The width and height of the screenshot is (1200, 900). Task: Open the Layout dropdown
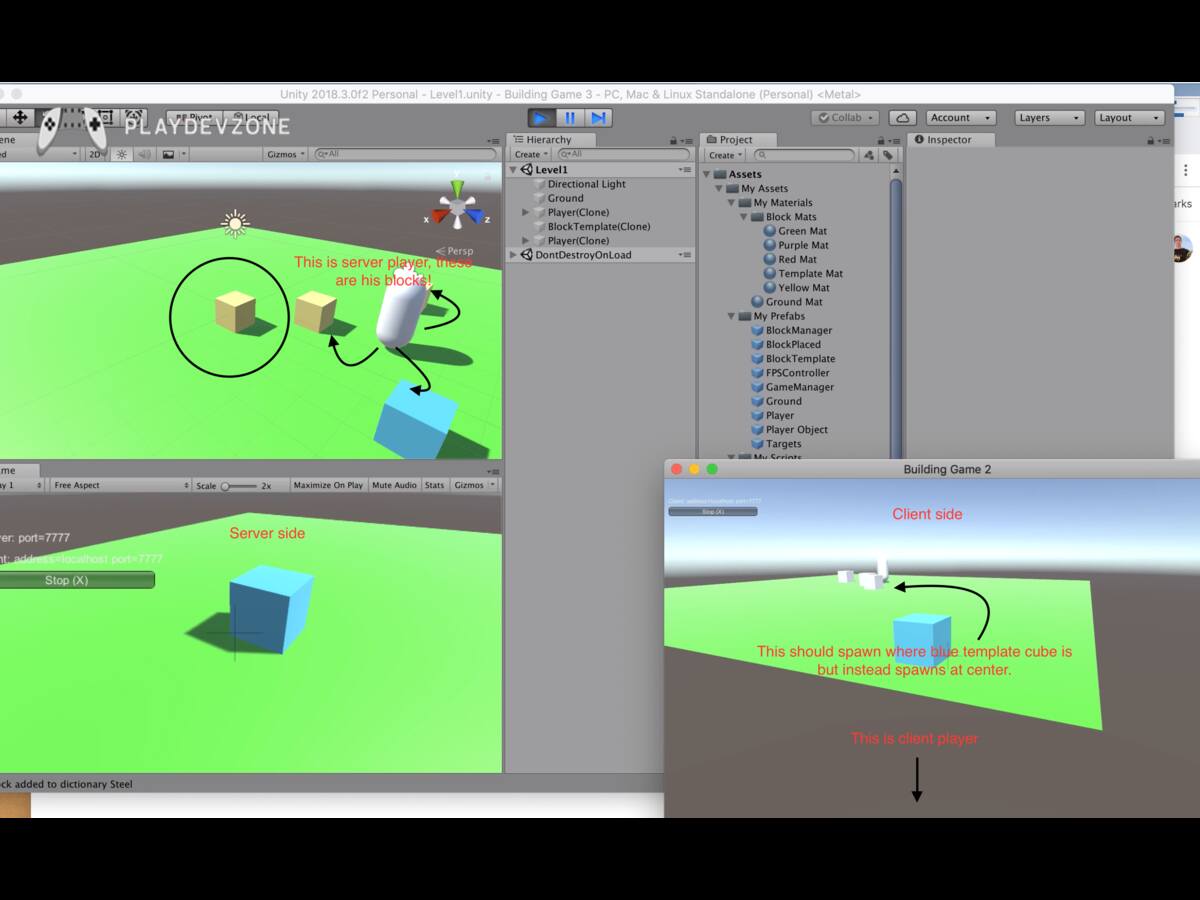coord(1130,118)
